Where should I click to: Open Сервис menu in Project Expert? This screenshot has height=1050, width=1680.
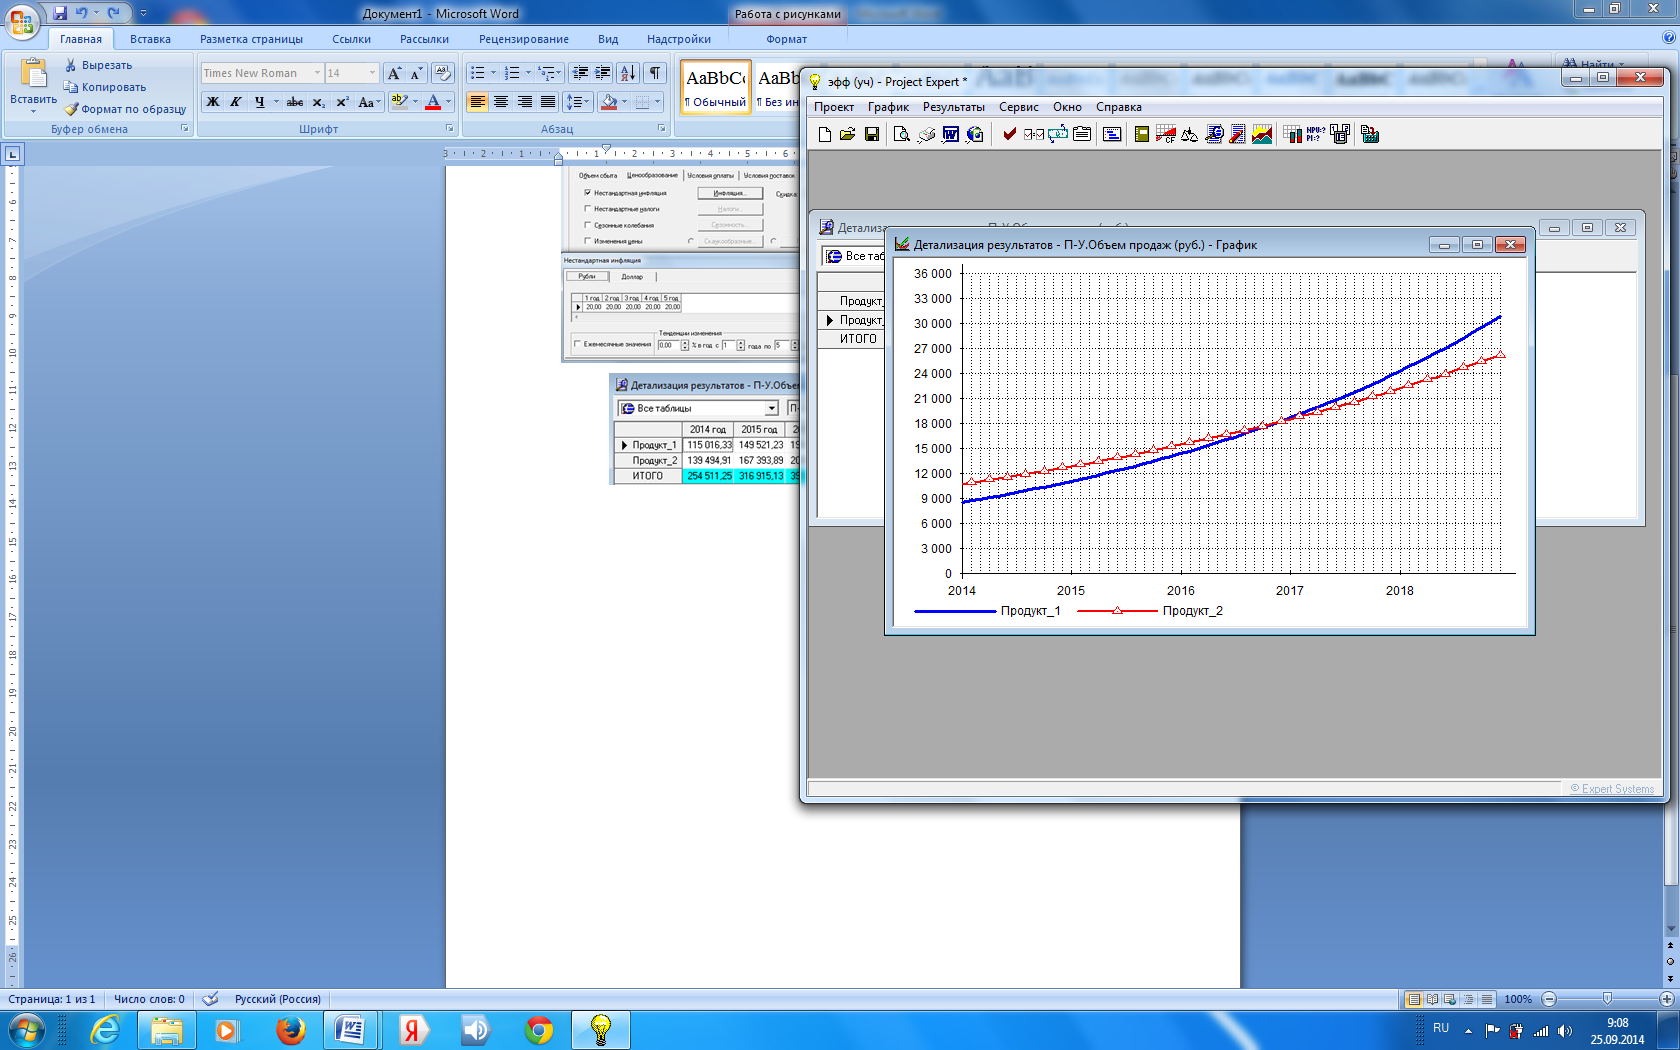click(1018, 107)
